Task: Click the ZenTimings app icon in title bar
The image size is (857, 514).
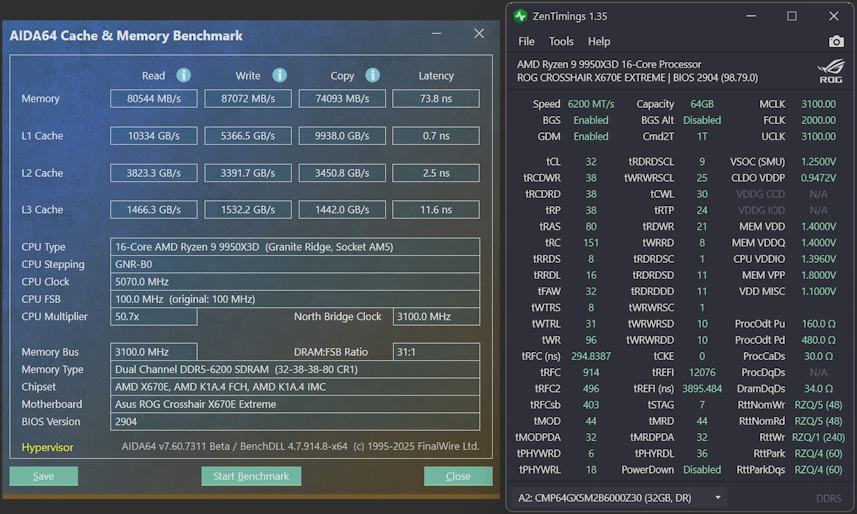Action: (x=520, y=16)
